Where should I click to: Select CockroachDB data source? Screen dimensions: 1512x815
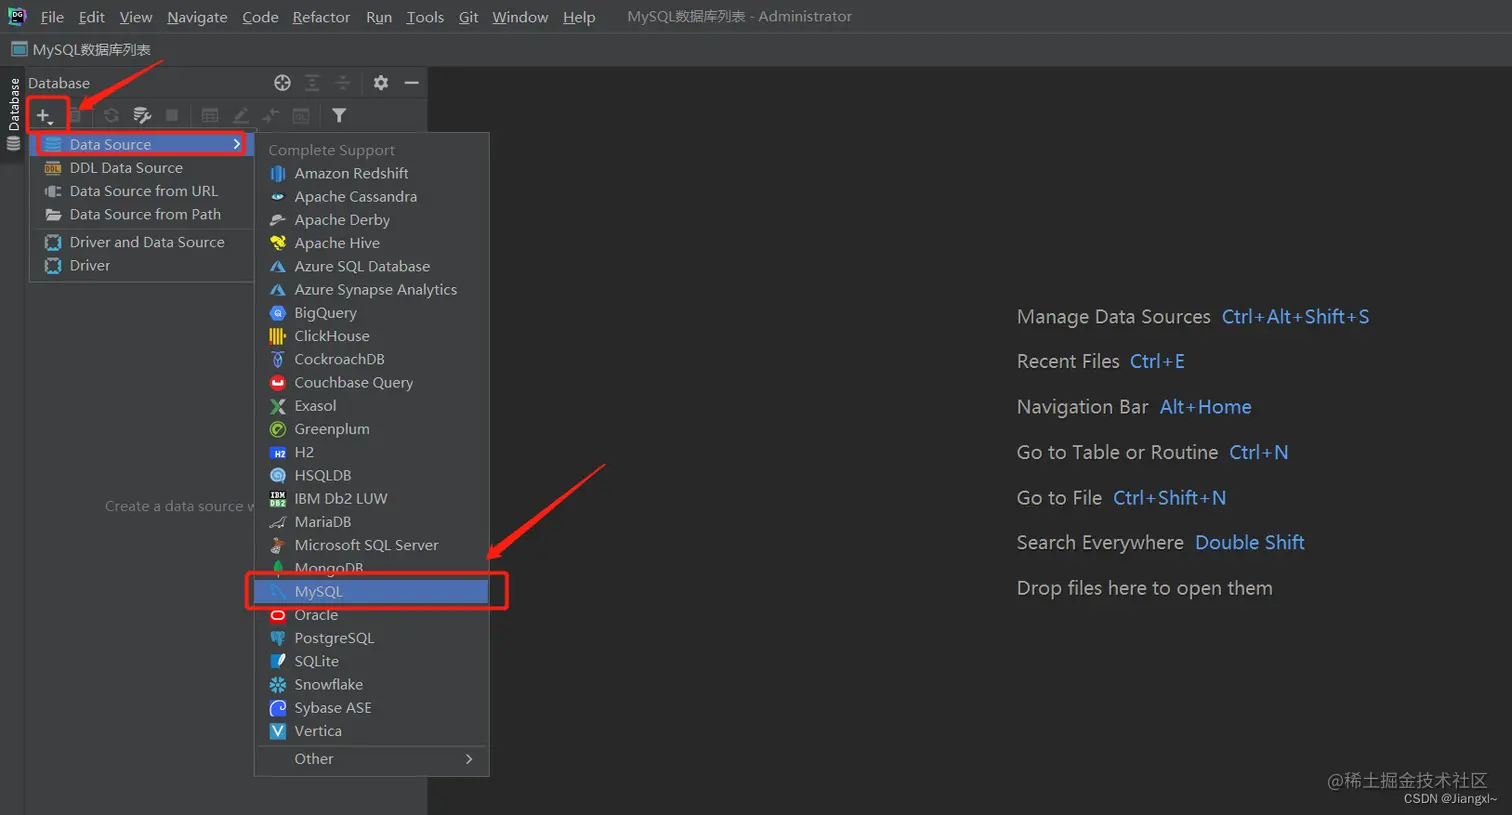[371, 359]
